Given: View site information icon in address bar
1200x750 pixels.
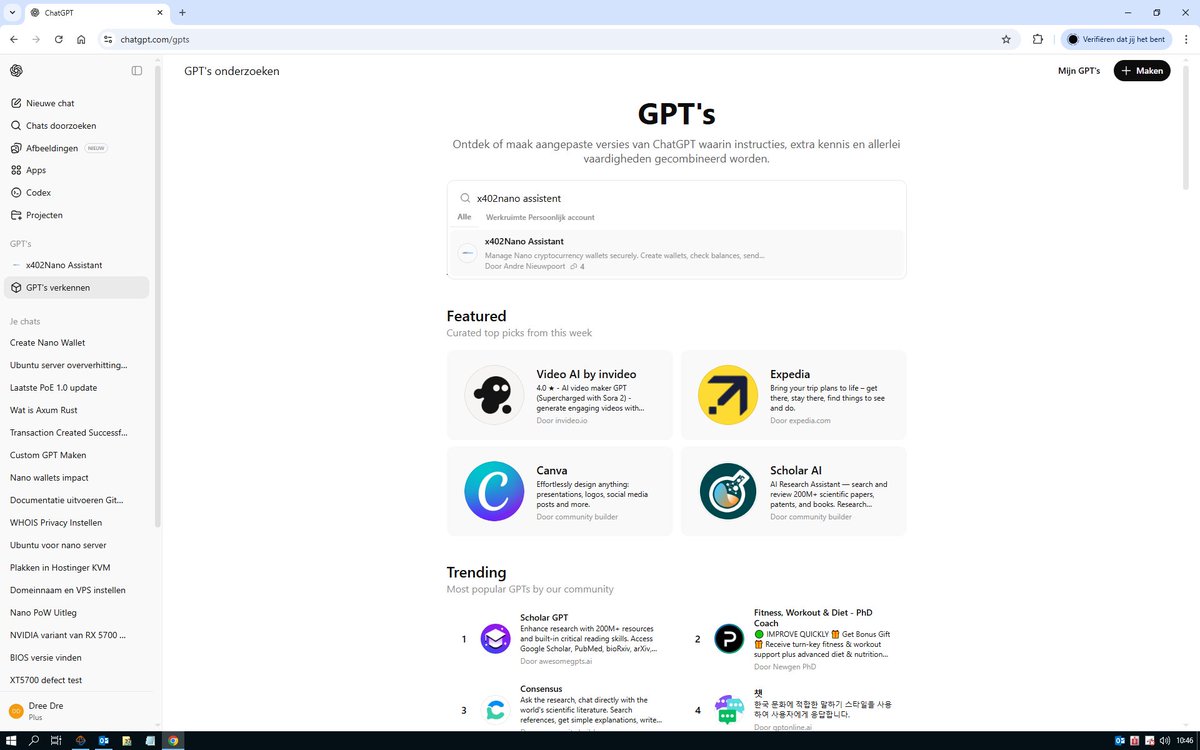Looking at the screenshot, I should pos(108,39).
